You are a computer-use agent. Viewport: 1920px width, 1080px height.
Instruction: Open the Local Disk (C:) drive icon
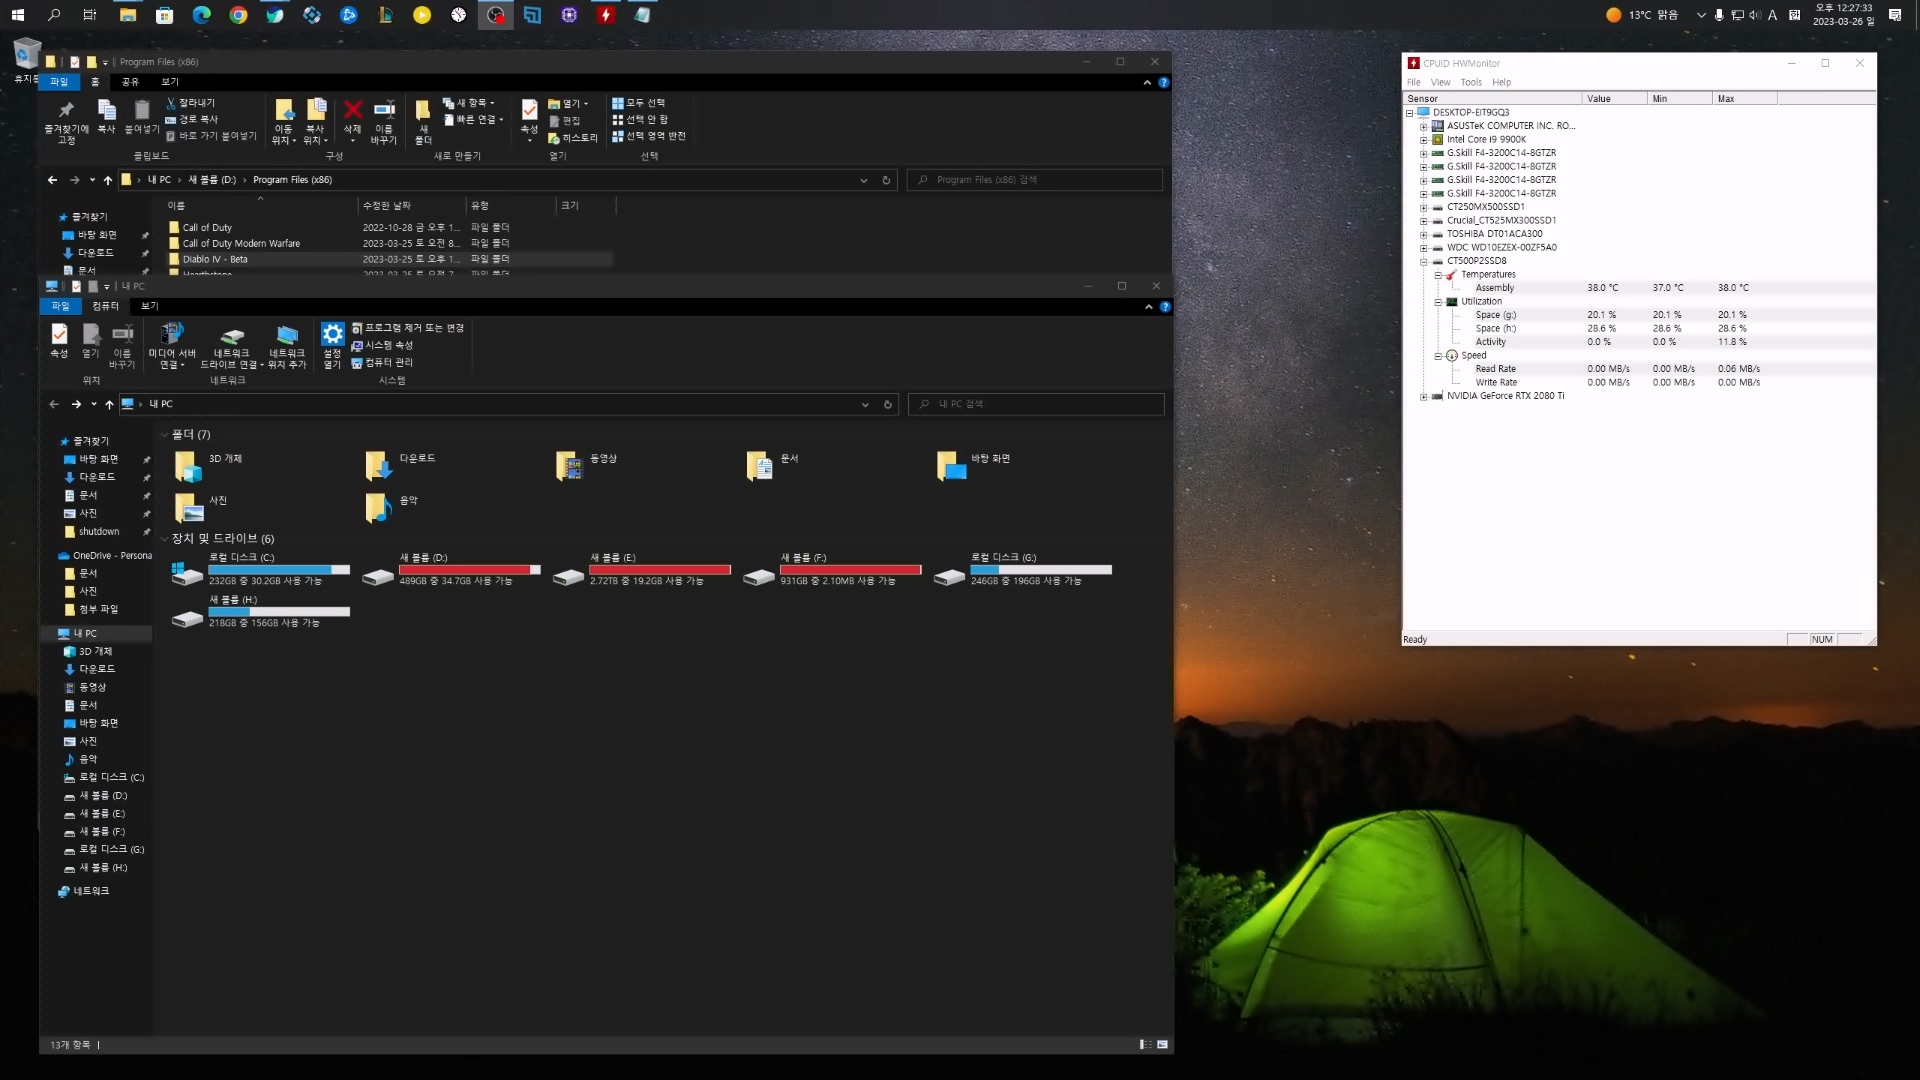[187, 574]
